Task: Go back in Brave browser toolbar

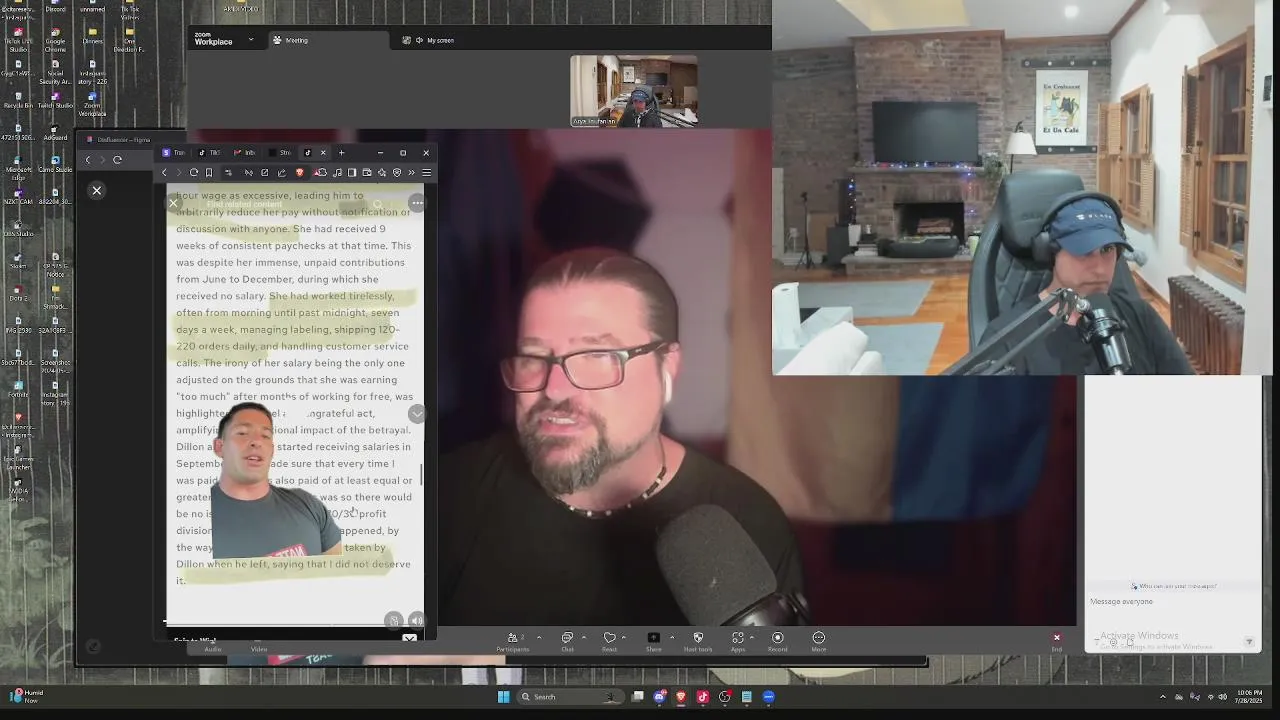Action: click(164, 172)
